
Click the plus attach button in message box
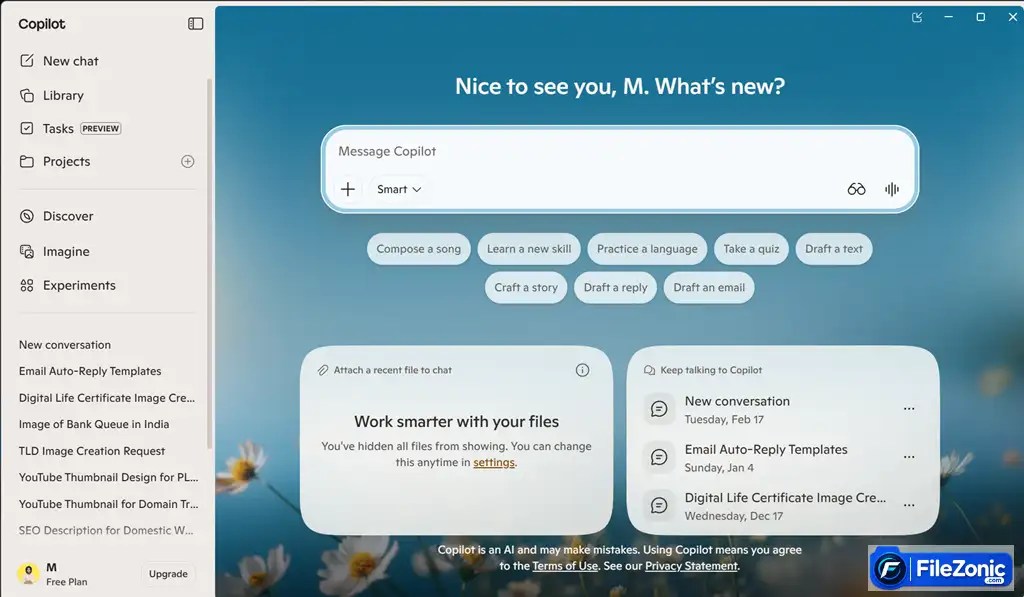coord(347,189)
